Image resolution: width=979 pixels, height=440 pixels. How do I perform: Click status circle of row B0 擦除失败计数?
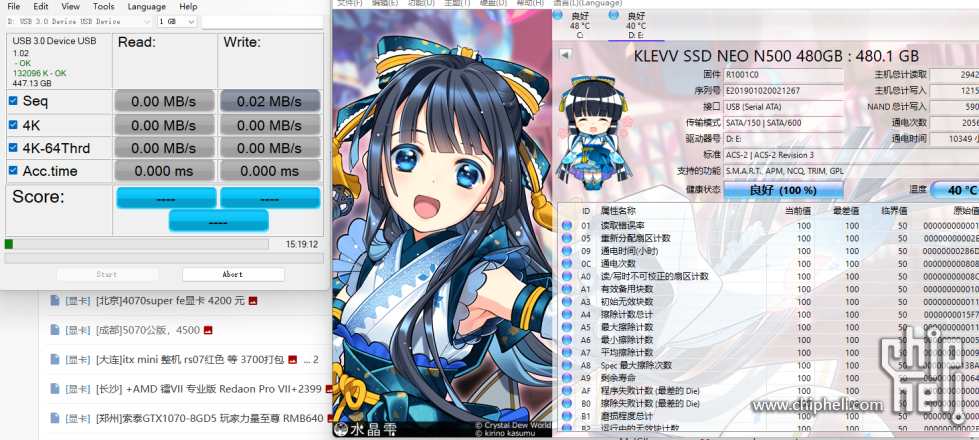(567, 404)
